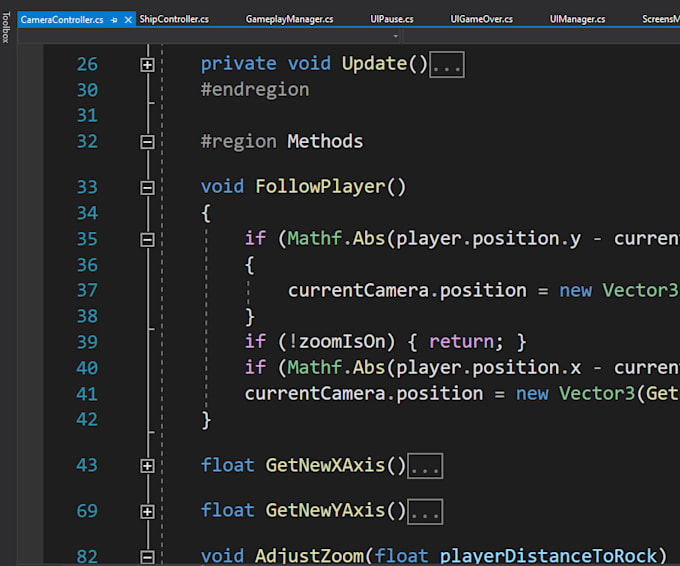Open the Toolbox side panel

click(6, 27)
